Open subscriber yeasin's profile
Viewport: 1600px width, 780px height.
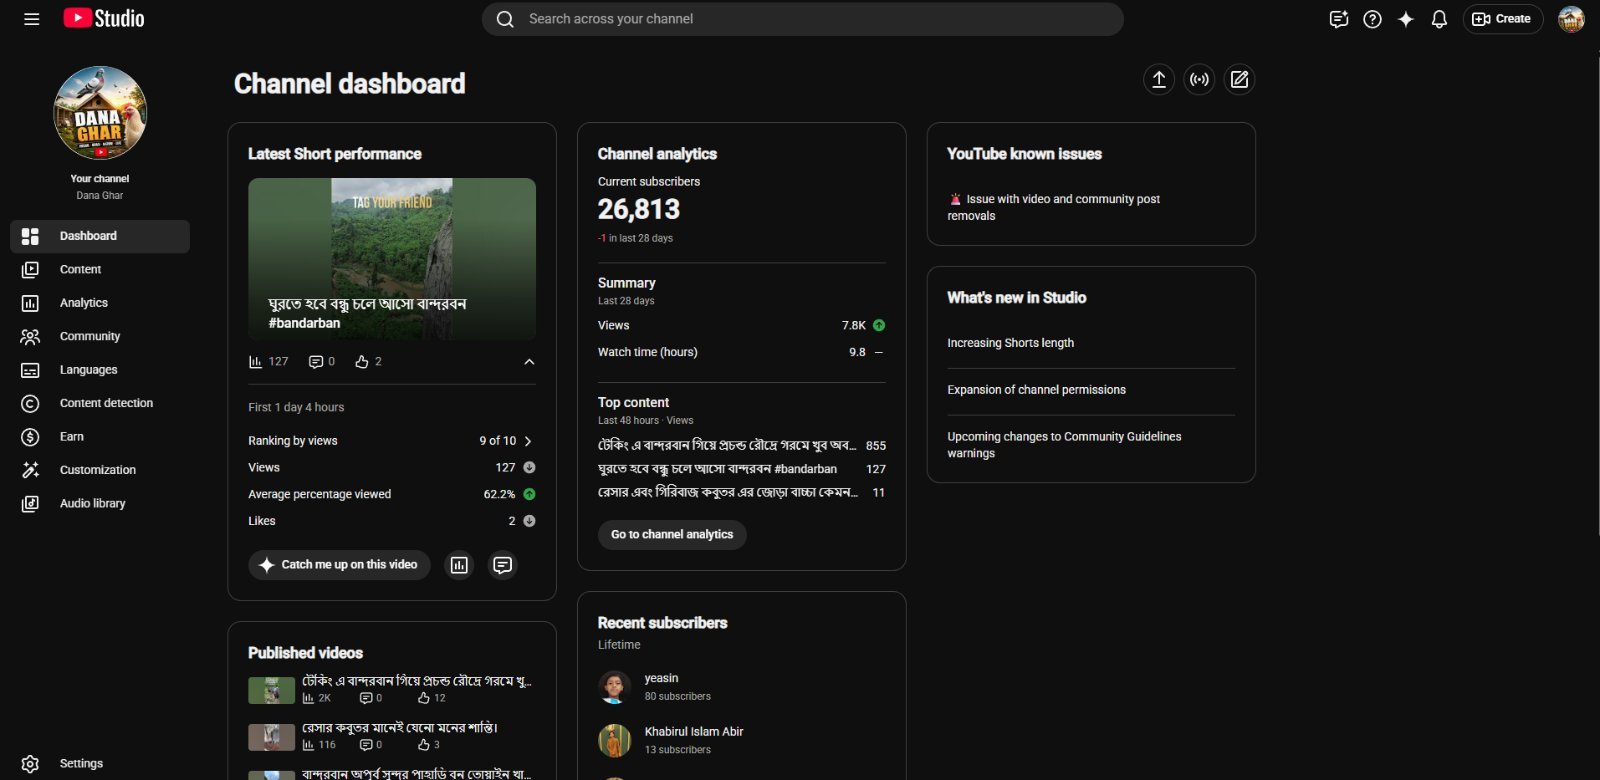tap(661, 678)
